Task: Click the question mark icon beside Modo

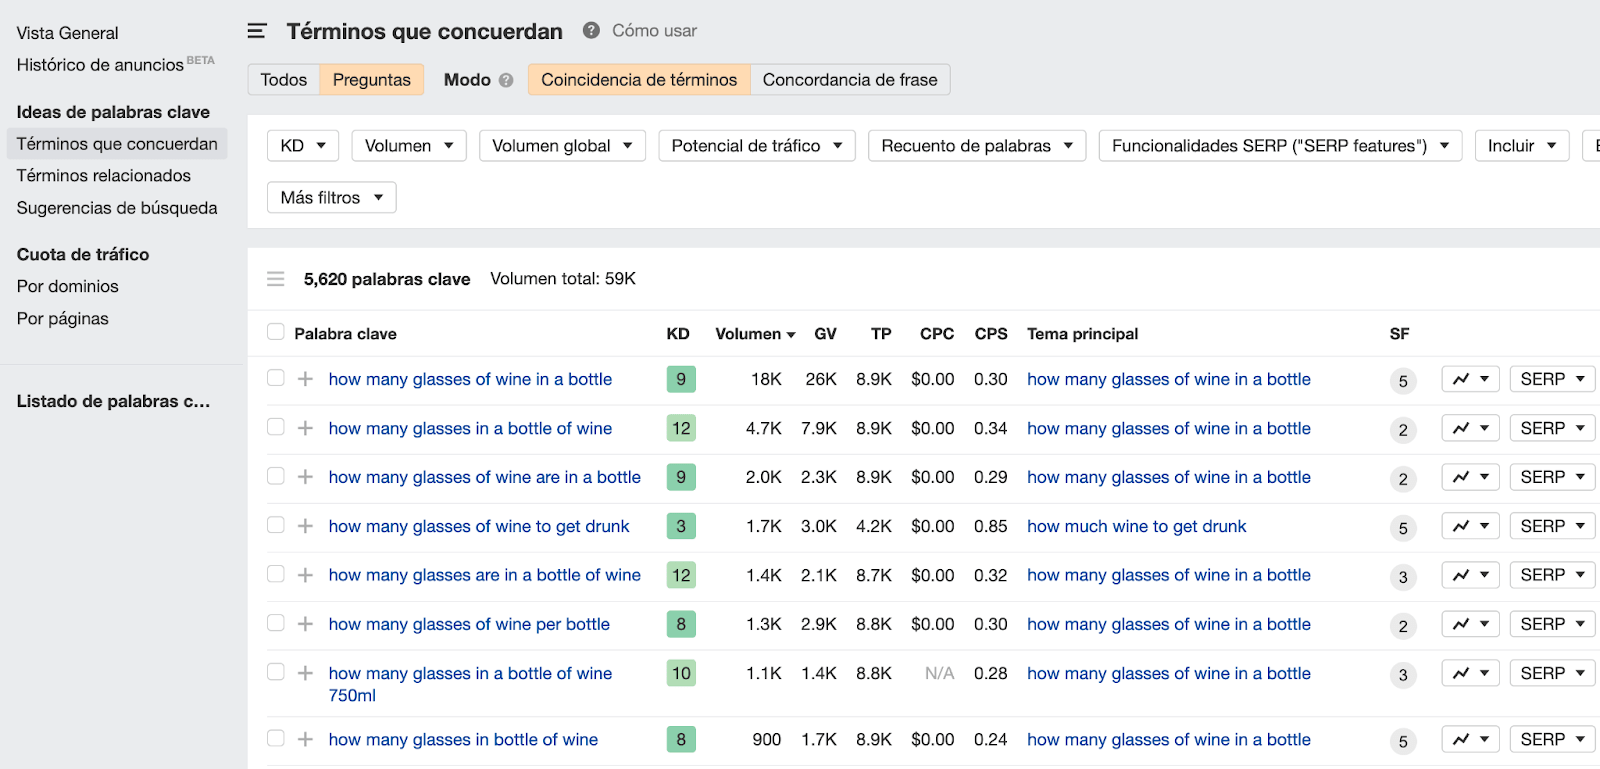Action: pyautogui.click(x=506, y=80)
